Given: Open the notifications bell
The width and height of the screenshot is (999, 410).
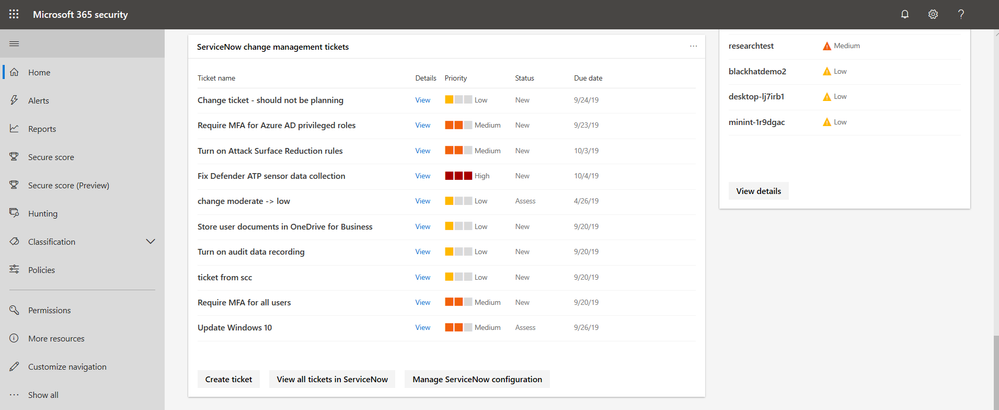Looking at the screenshot, I should point(905,15).
